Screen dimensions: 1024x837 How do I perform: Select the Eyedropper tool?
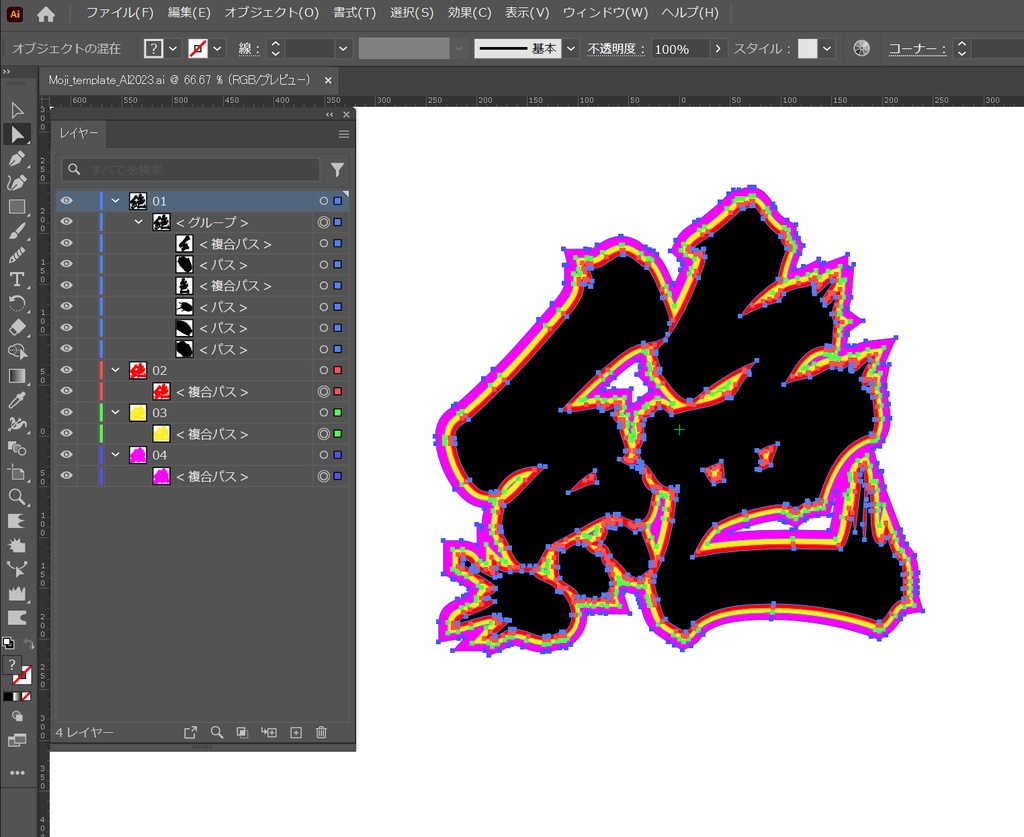click(17, 400)
